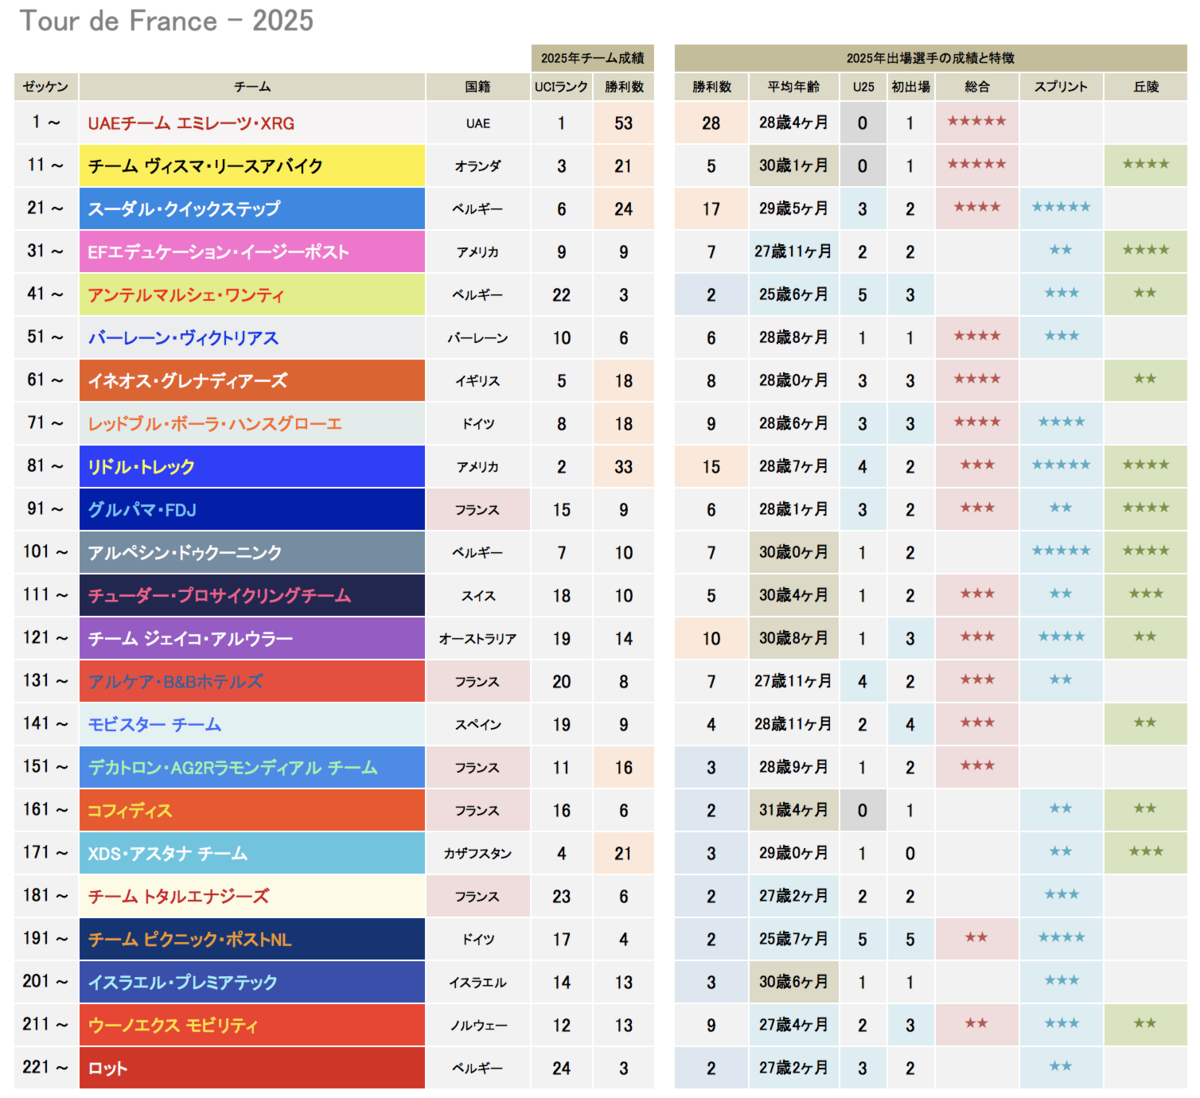Click UAE riders' win count '28'
The height and width of the screenshot is (1098, 1200).
(711, 123)
